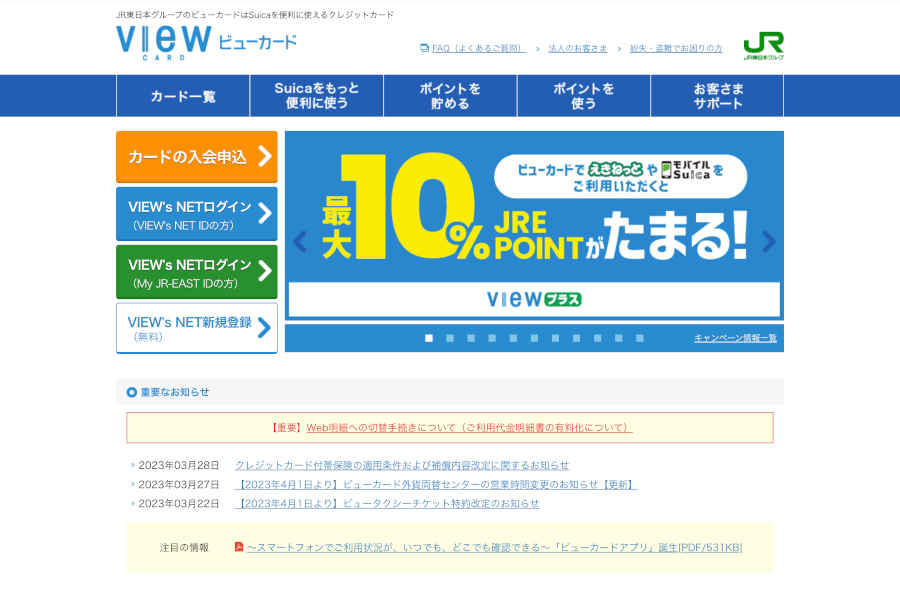Click the VIEW's NET新規登録 button
Screen dimensions: 900x600
(x=197, y=328)
